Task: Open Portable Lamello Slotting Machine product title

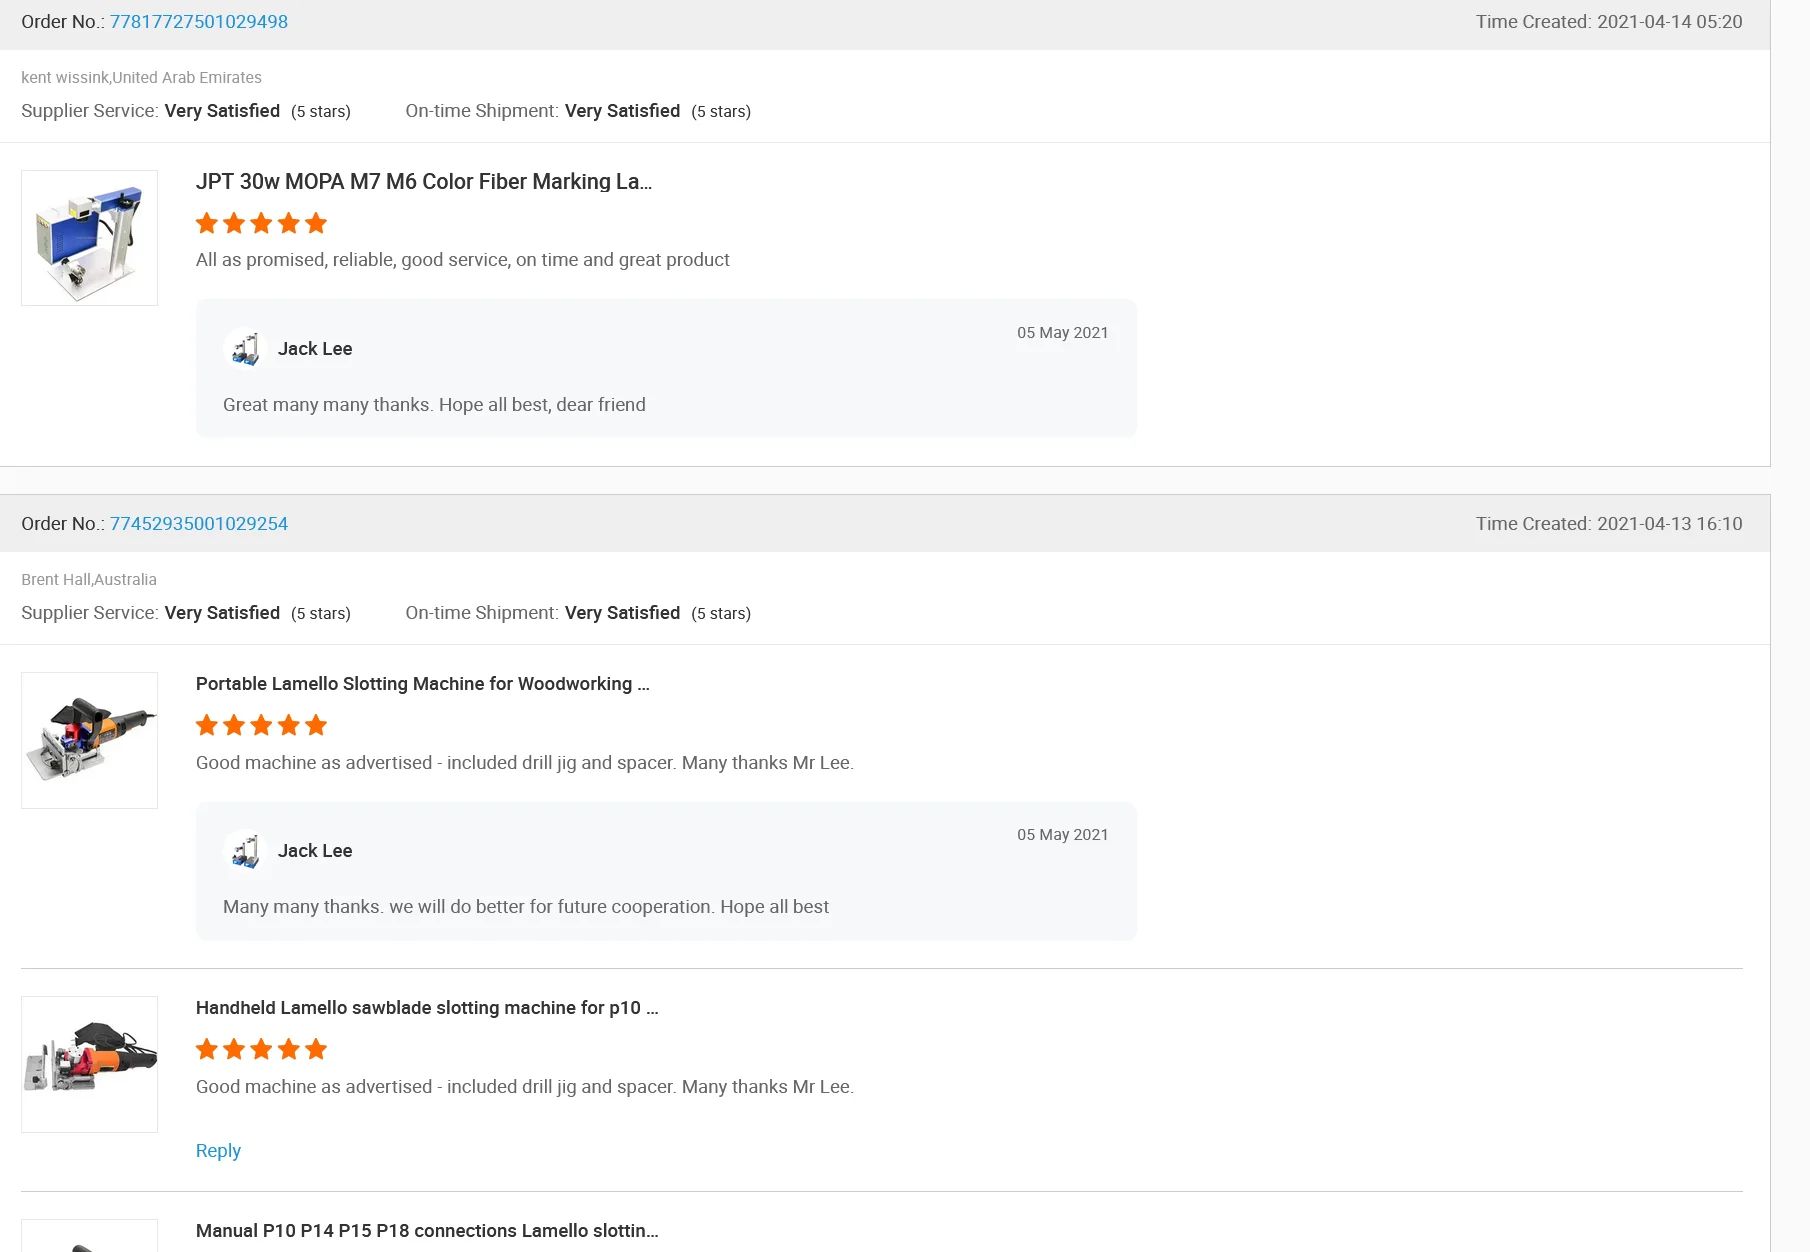Action: 422,684
